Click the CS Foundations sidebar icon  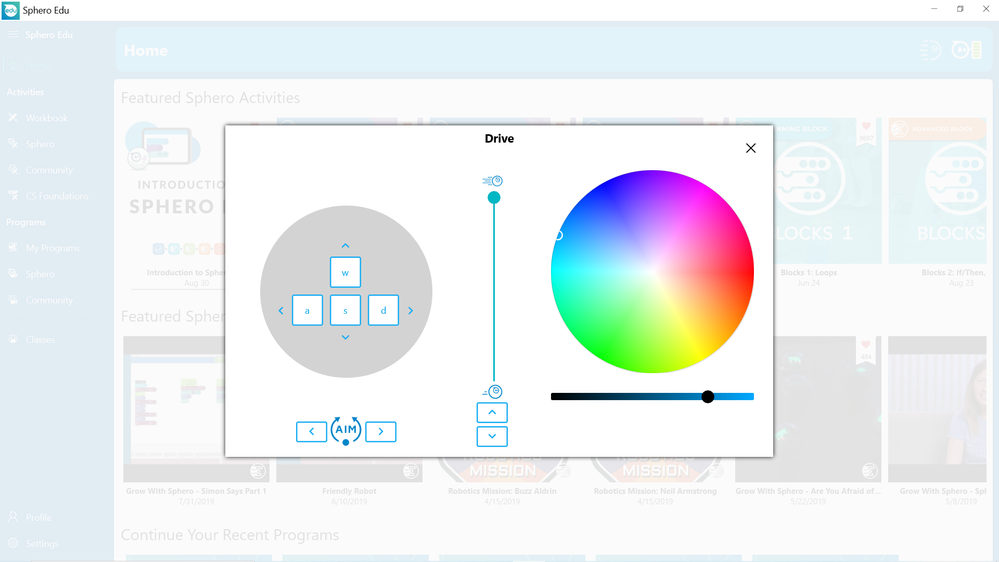[13, 196]
